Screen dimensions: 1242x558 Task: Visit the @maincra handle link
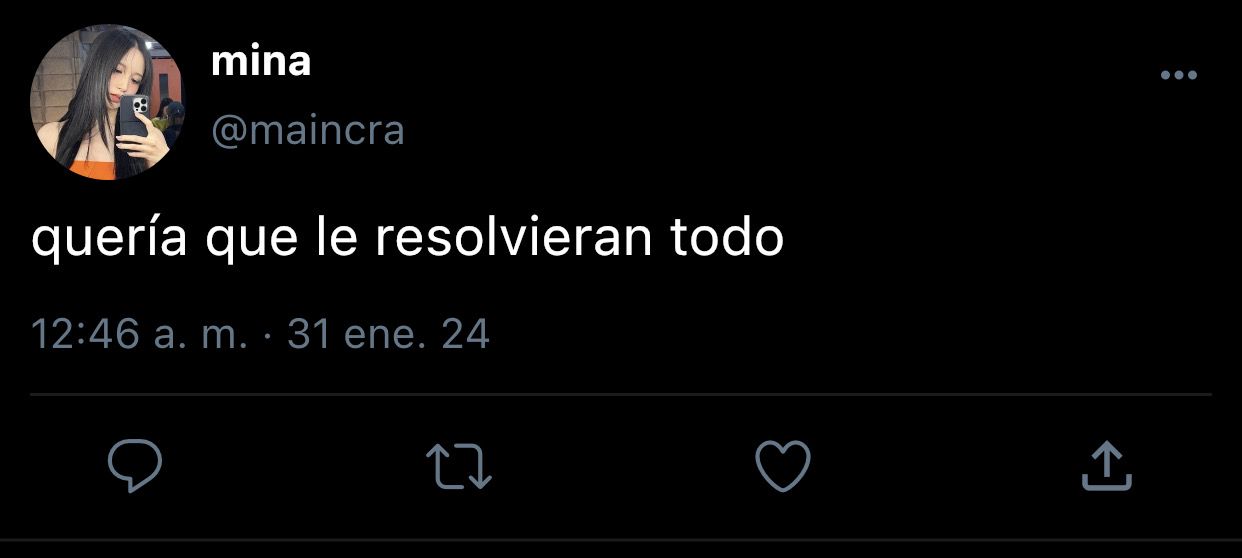(308, 131)
